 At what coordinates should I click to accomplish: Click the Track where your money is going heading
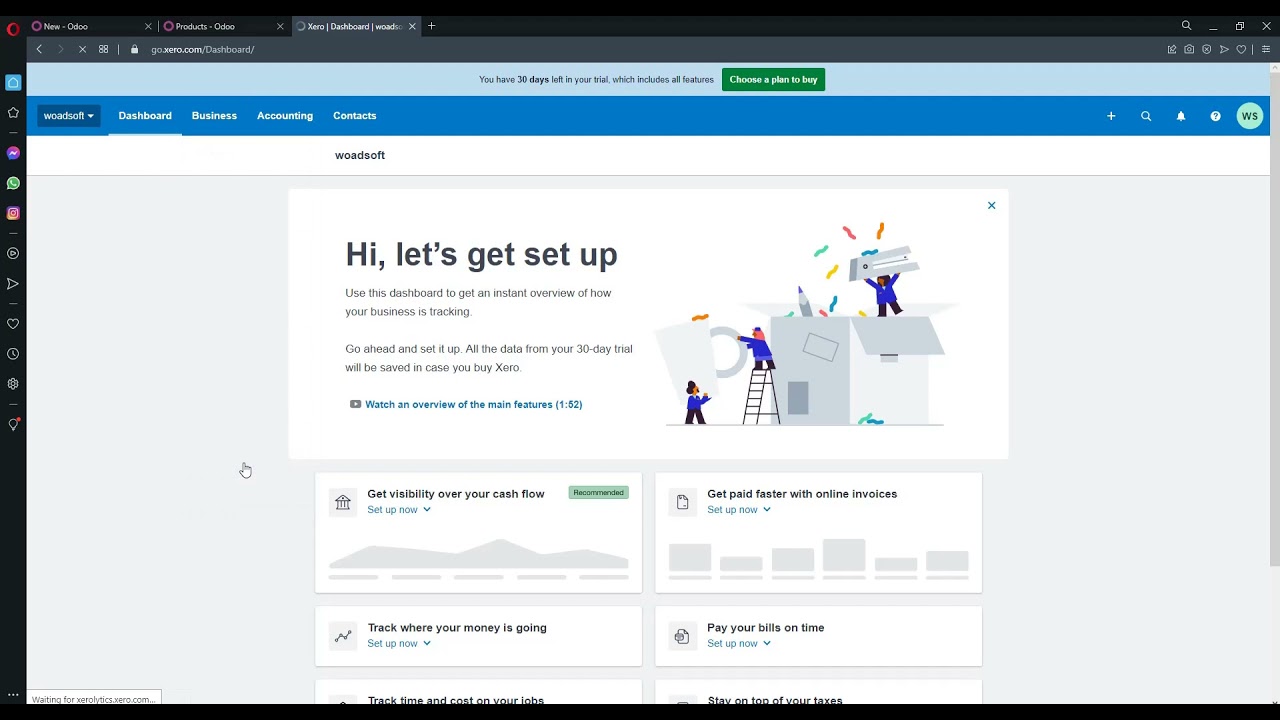[457, 628]
